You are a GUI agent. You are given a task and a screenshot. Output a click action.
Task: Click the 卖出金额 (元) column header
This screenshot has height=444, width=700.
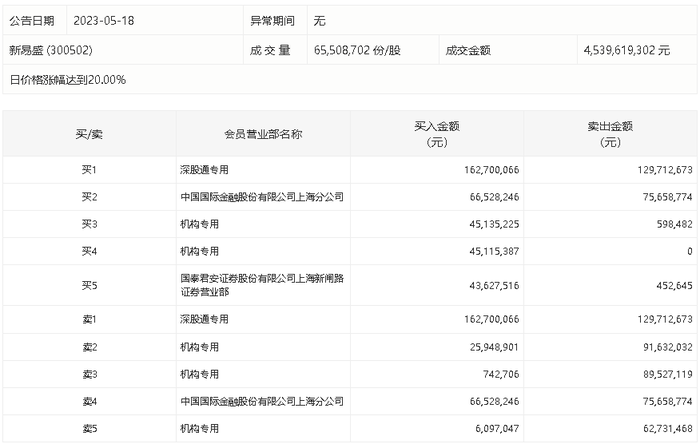tap(610, 134)
